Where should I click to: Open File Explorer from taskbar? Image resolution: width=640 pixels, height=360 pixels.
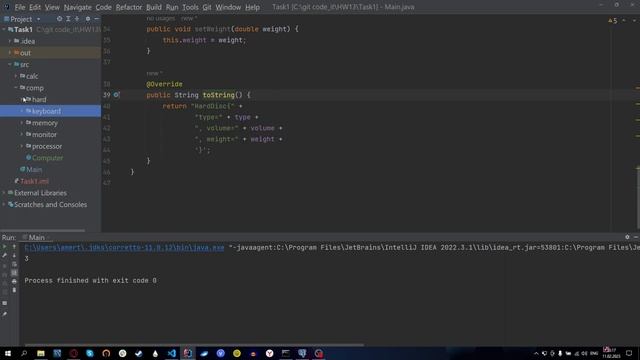click(41, 353)
